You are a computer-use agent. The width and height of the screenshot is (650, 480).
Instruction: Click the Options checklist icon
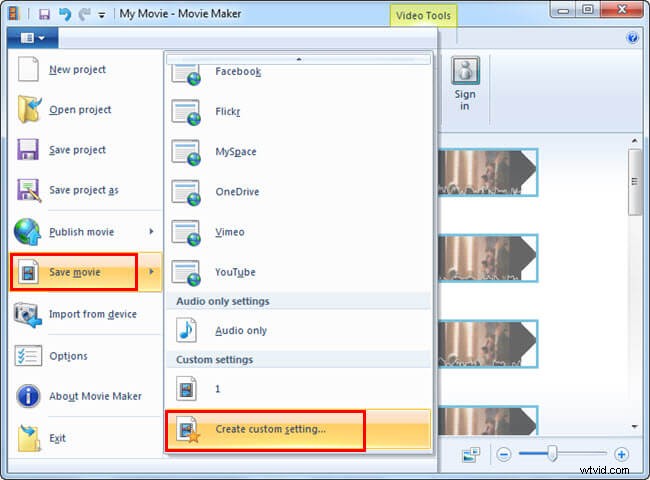[29, 356]
